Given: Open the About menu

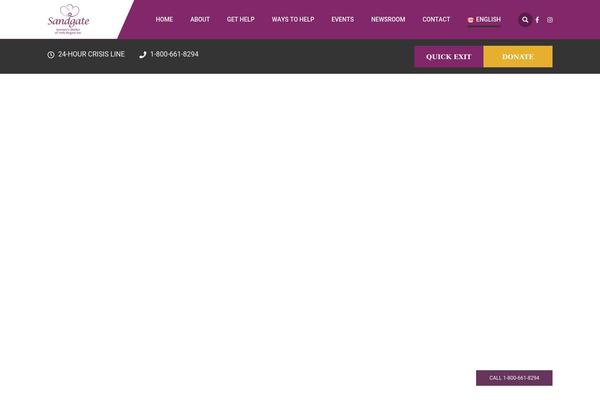Looking at the screenshot, I should pos(200,20).
